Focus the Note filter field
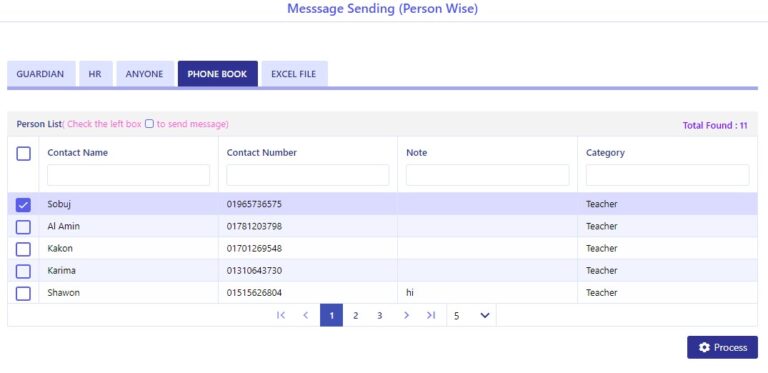 click(x=487, y=175)
